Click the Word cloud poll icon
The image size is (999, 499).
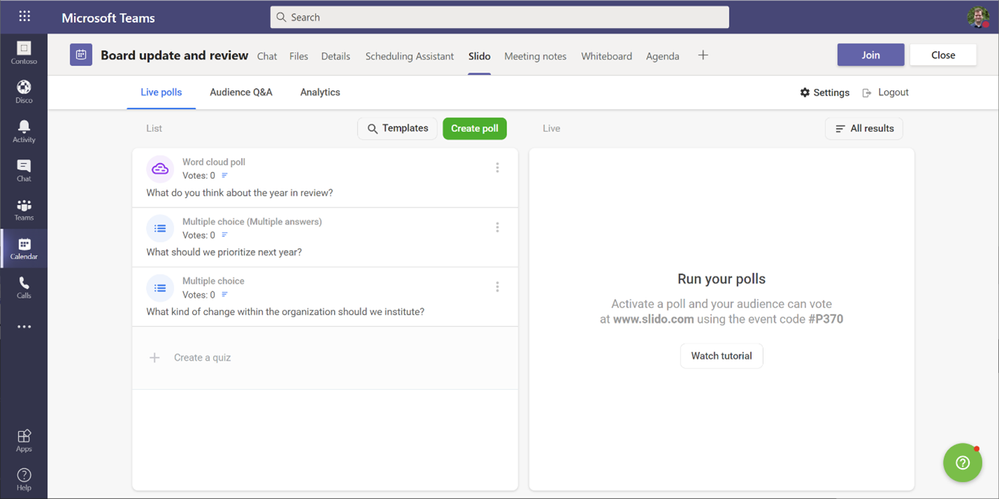(160, 169)
